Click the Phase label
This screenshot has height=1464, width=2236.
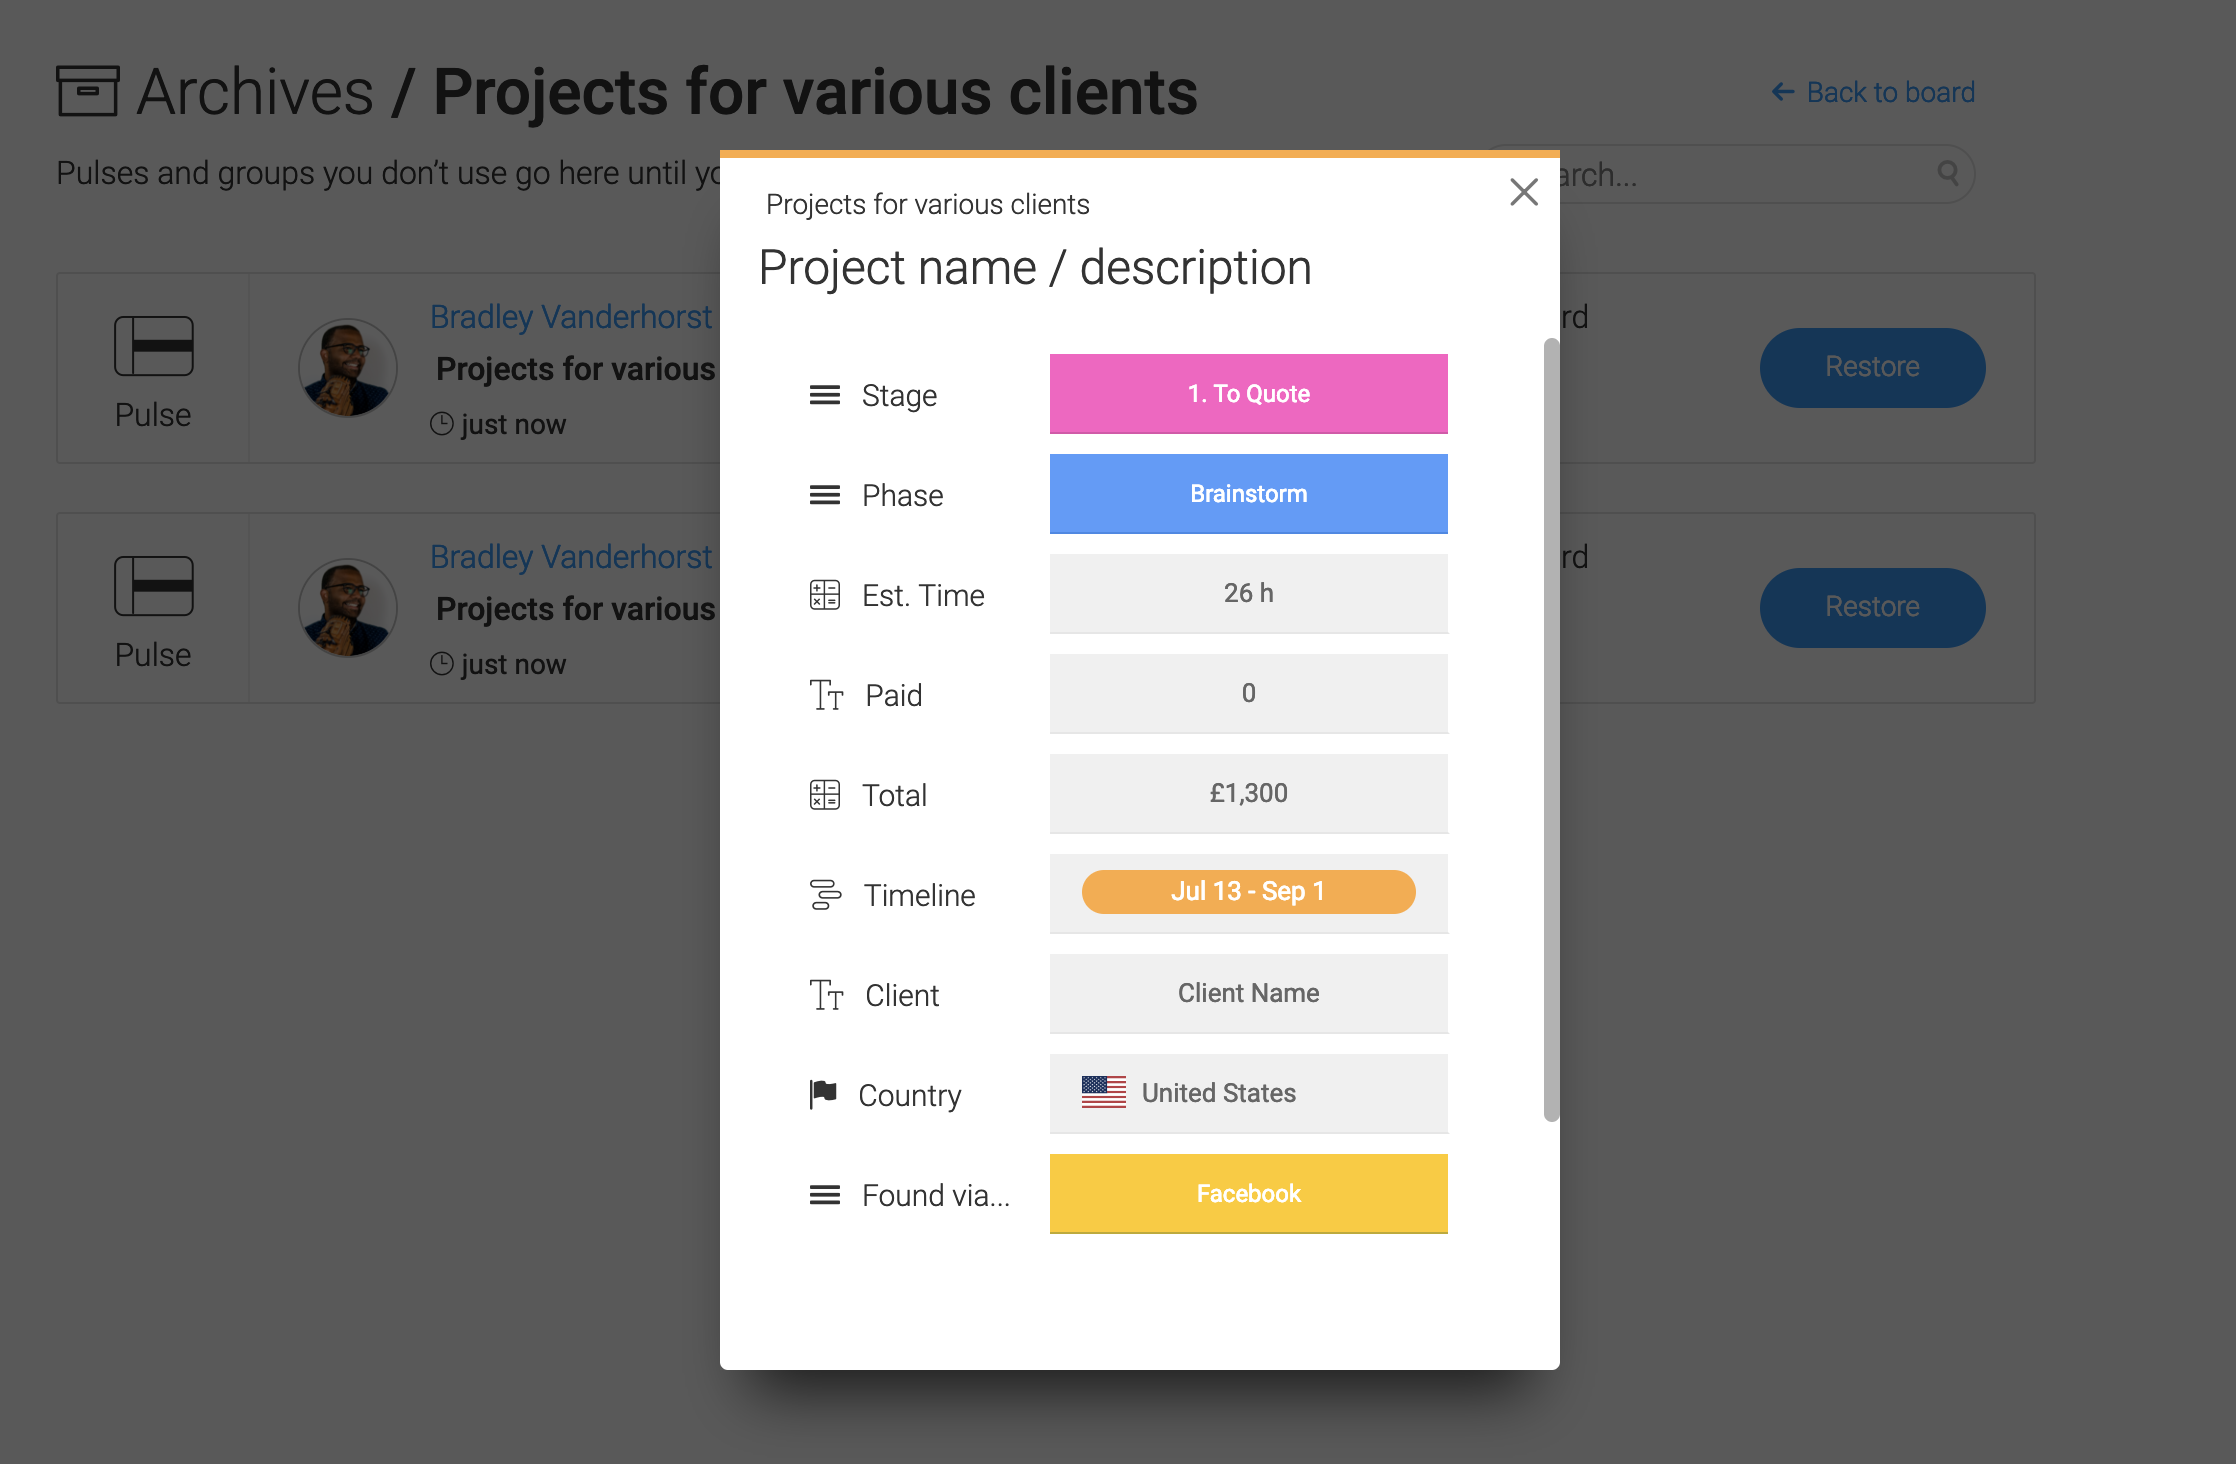[x=902, y=495]
